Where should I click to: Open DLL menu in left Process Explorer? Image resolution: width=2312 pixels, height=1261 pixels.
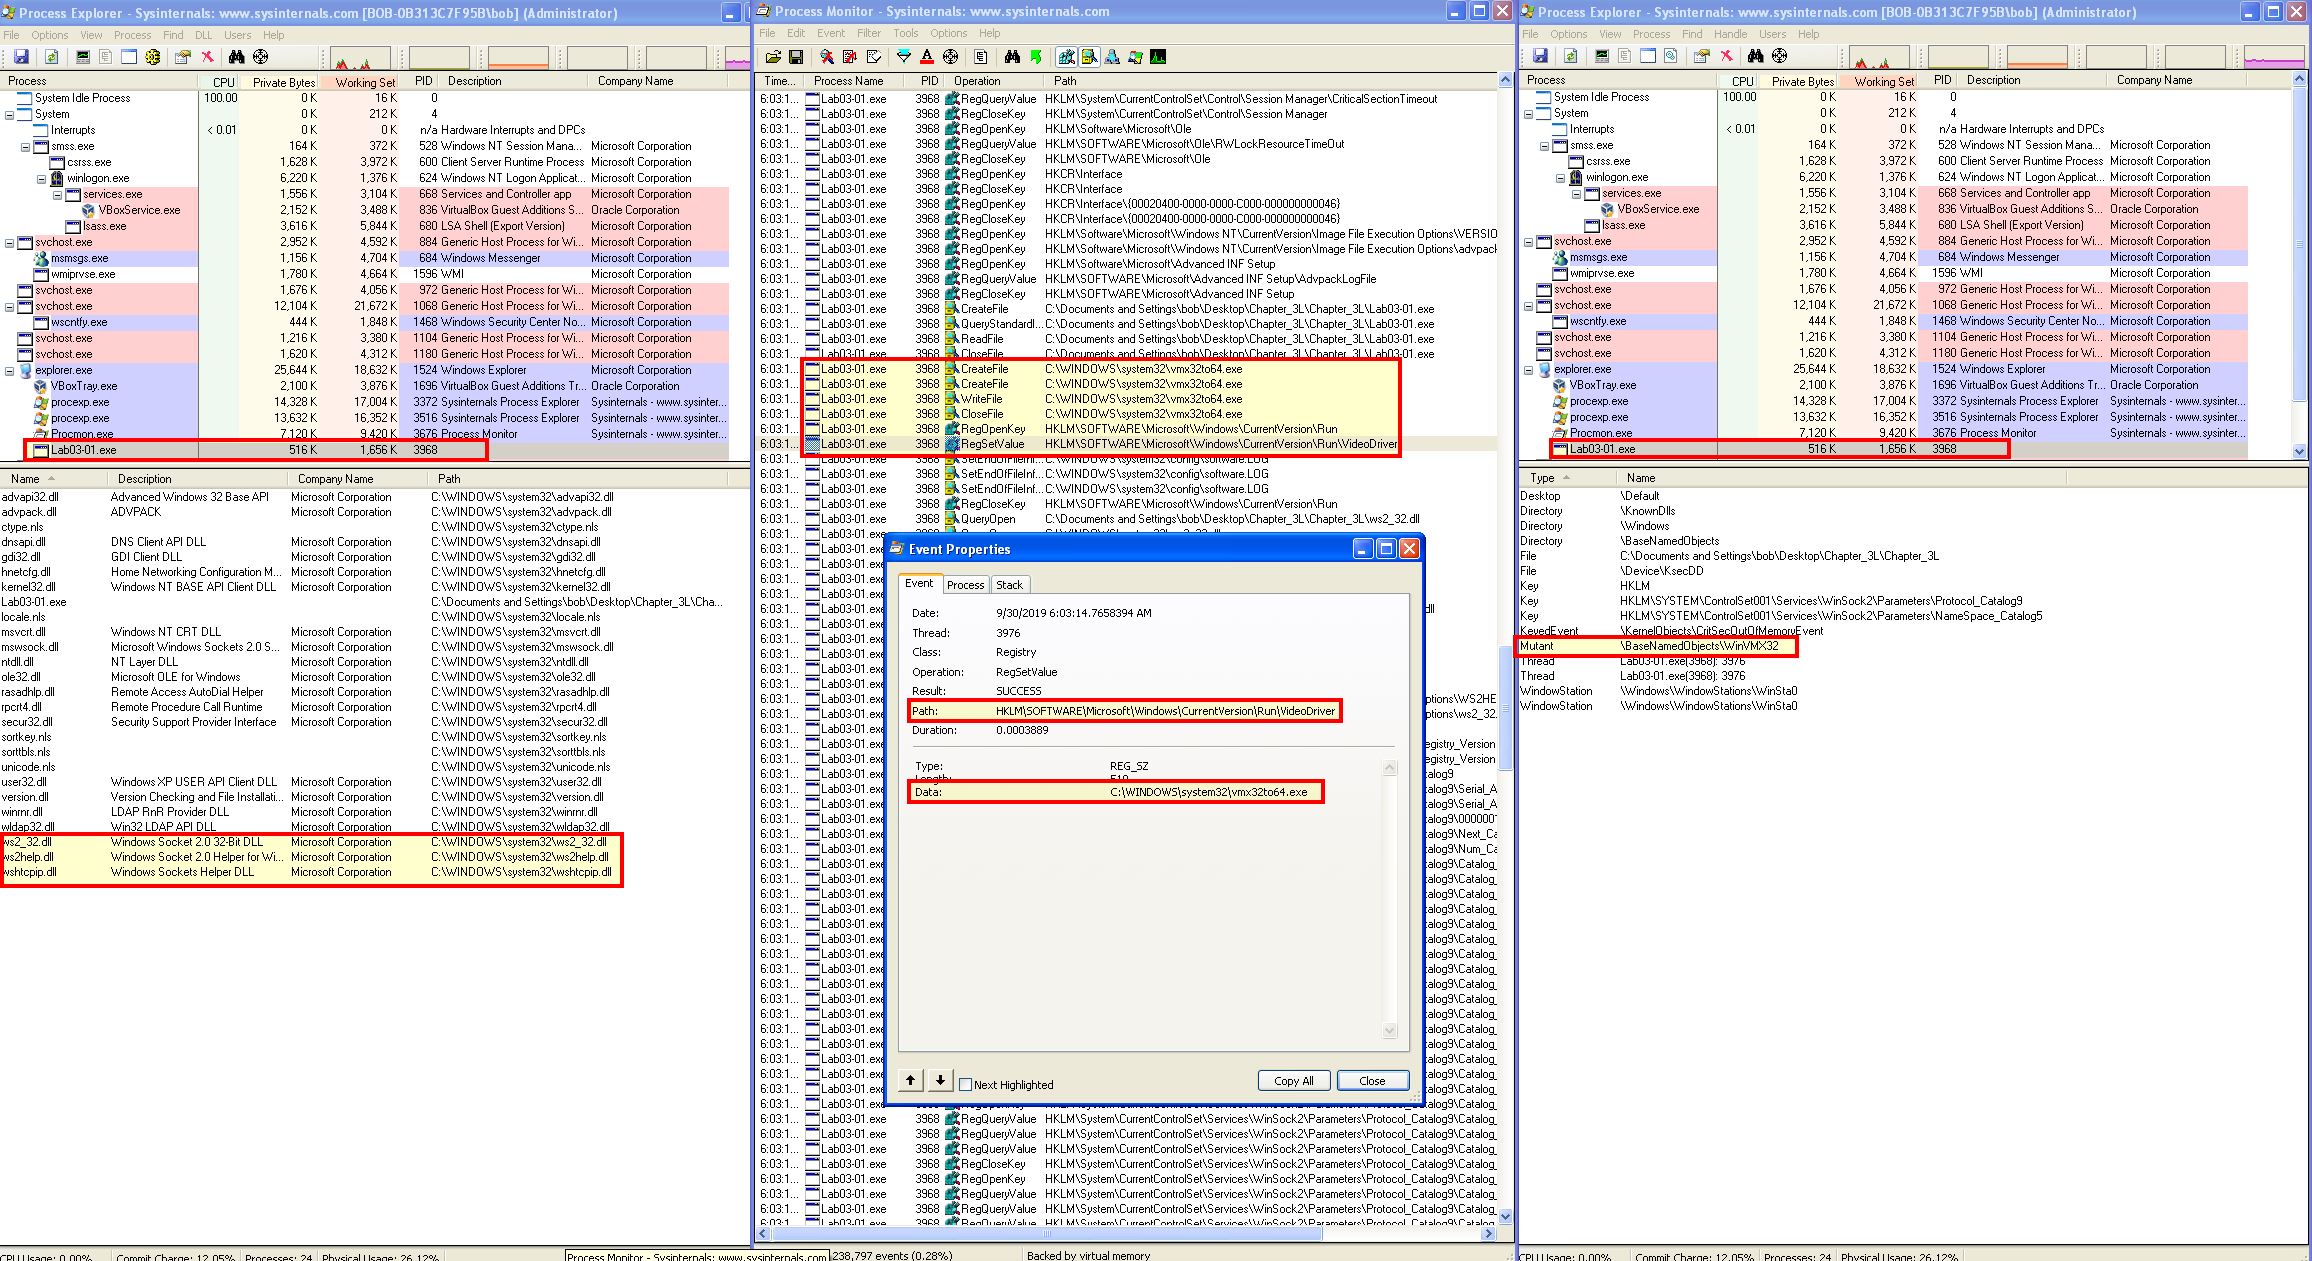203,35
